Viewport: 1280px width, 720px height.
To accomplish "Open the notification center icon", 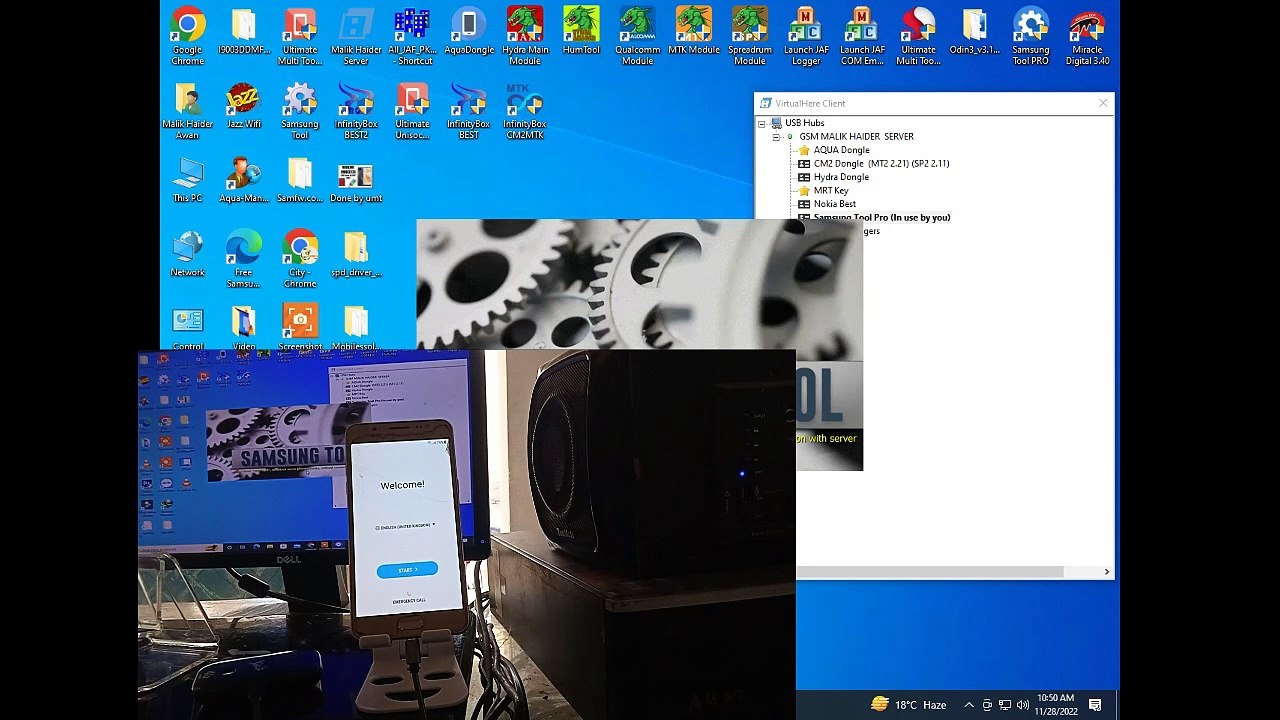I will [1095, 705].
